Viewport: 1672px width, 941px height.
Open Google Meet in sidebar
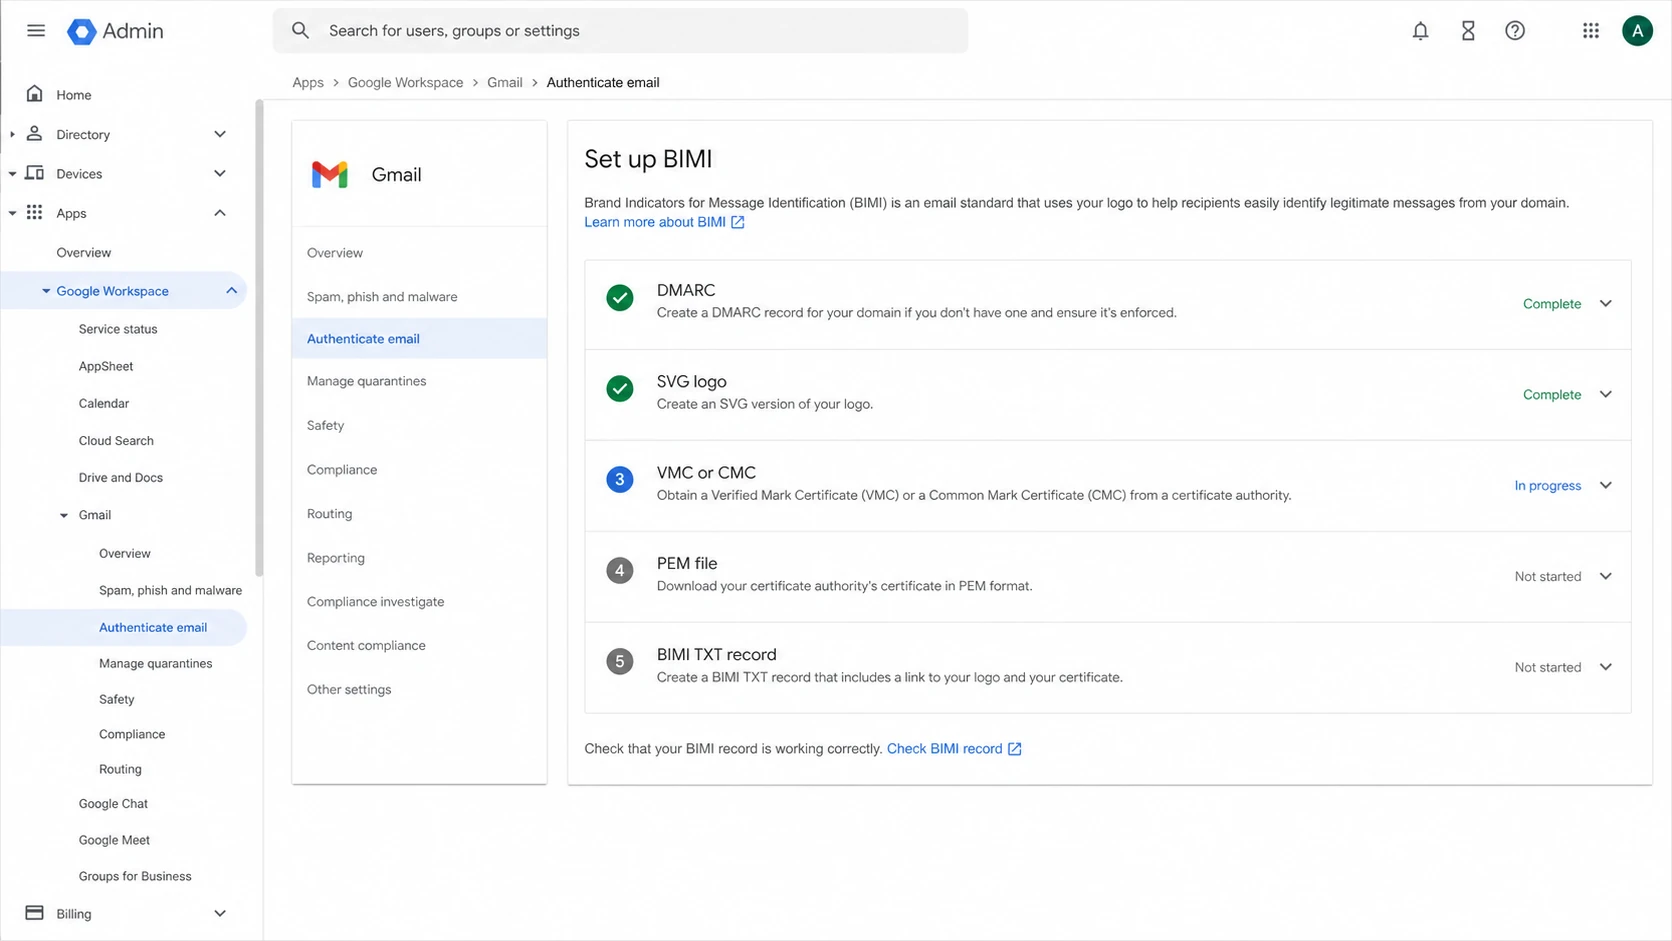click(114, 841)
